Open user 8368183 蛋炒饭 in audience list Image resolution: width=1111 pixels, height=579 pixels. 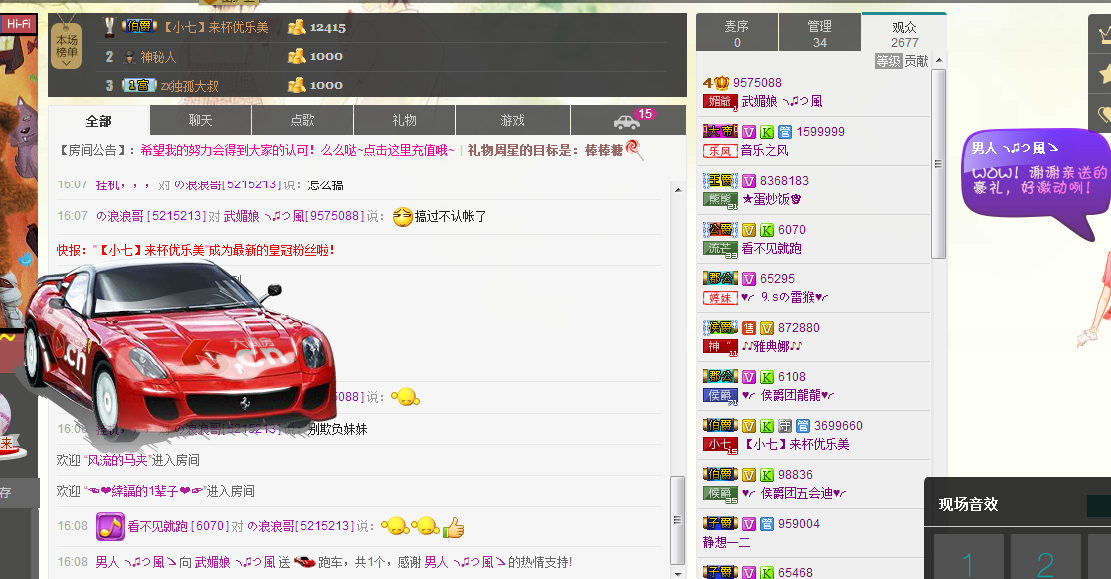[x=813, y=190]
